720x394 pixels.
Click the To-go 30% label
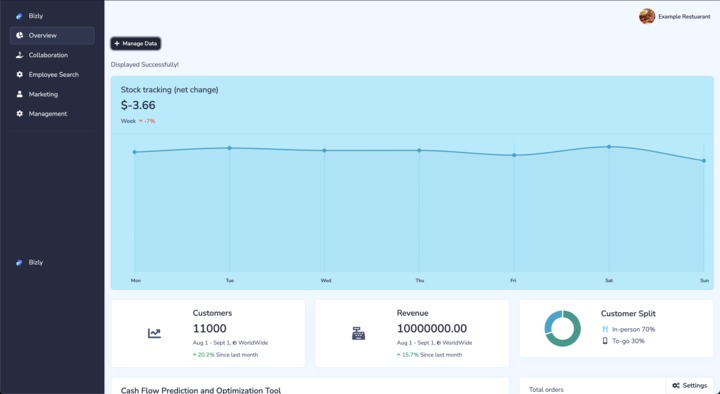[x=629, y=341]
